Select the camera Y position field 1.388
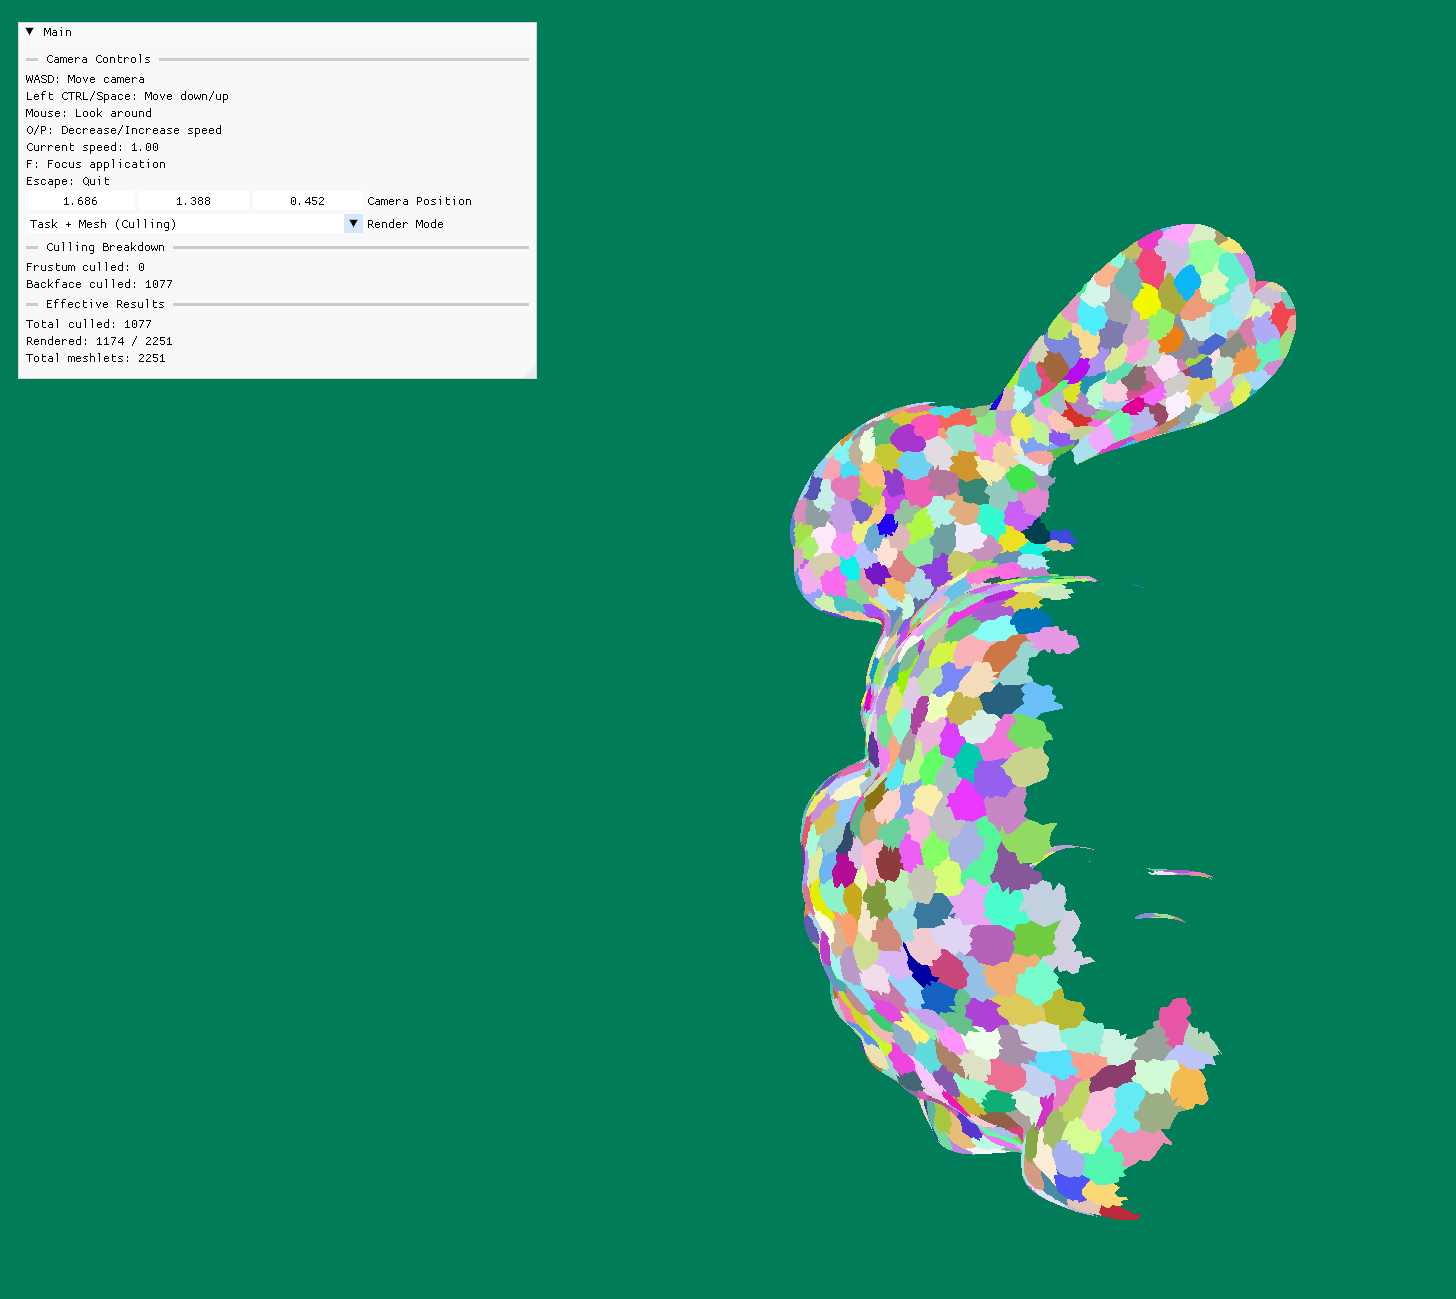Image resolution: width=1456 pixels, height=1299 pixels. pos(194,201)
